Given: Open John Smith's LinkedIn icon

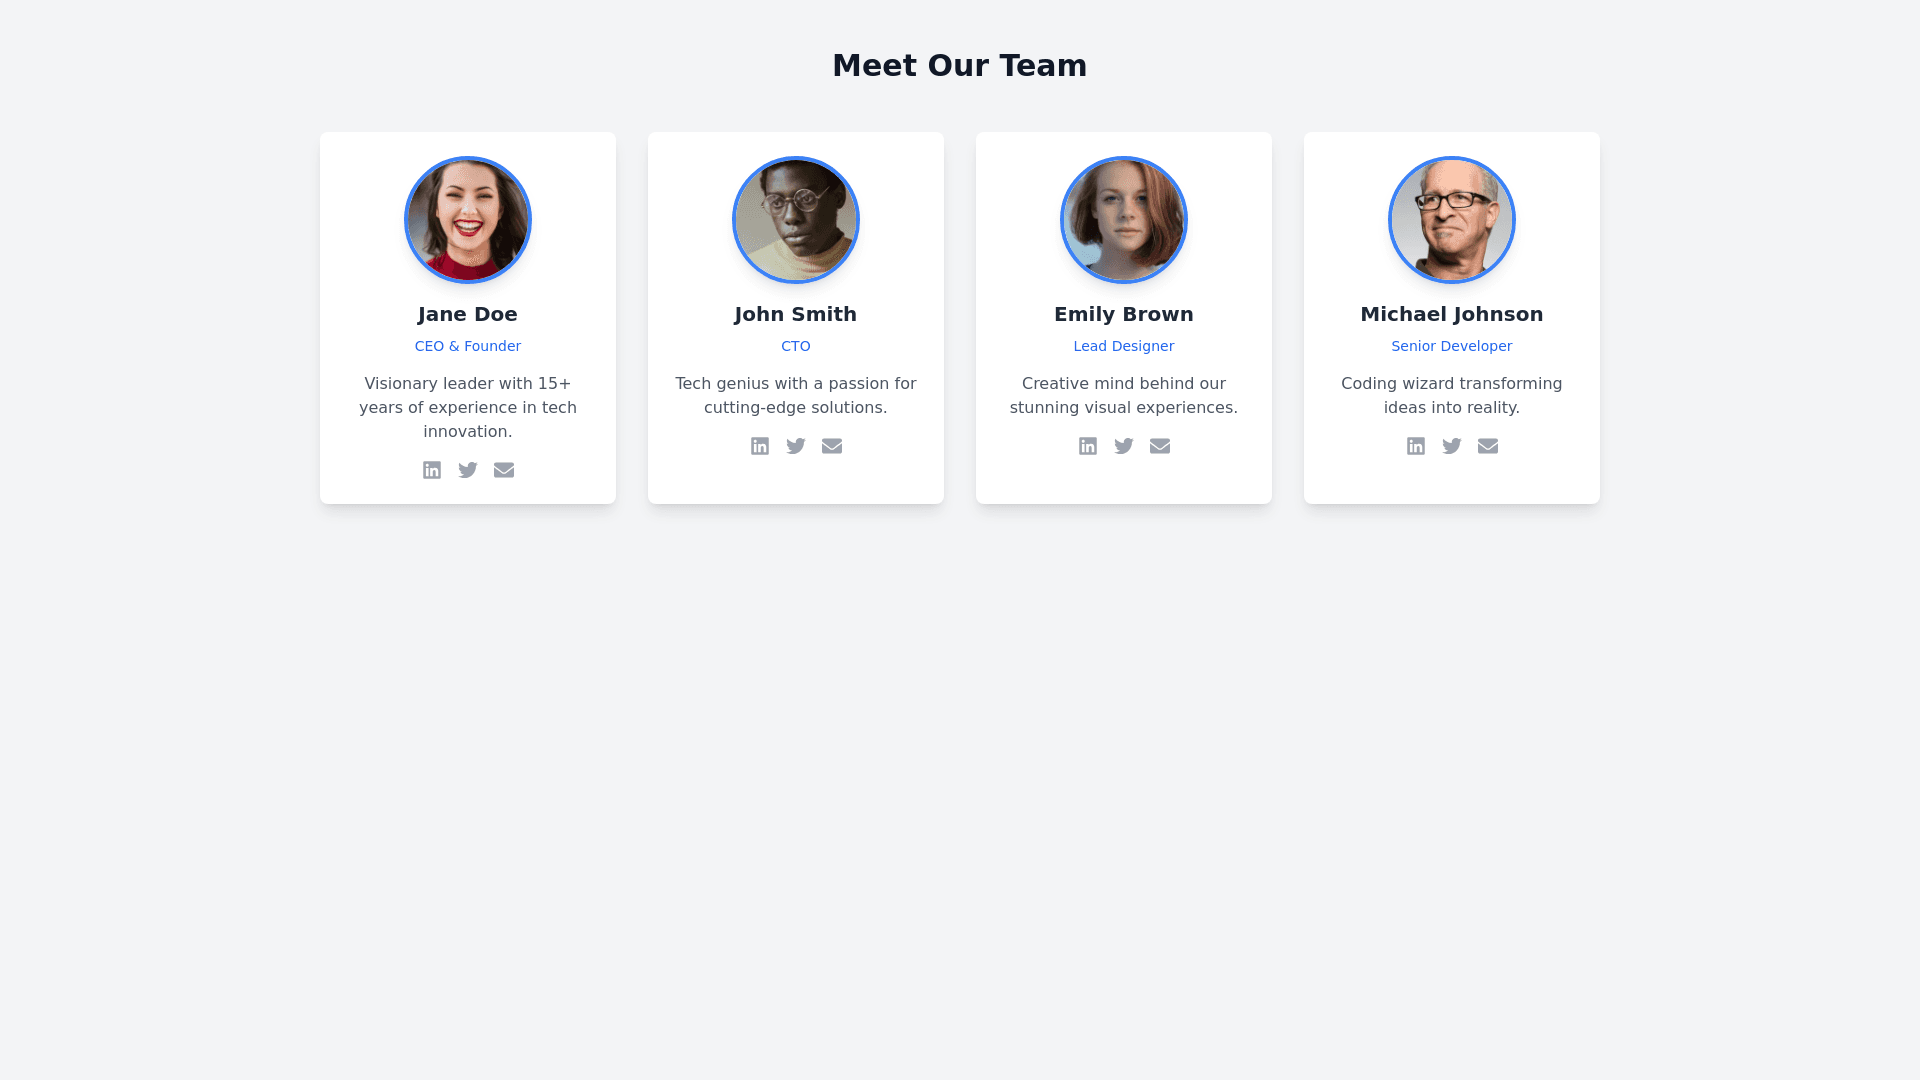Looking at the screenshot, I should [760, 446].
